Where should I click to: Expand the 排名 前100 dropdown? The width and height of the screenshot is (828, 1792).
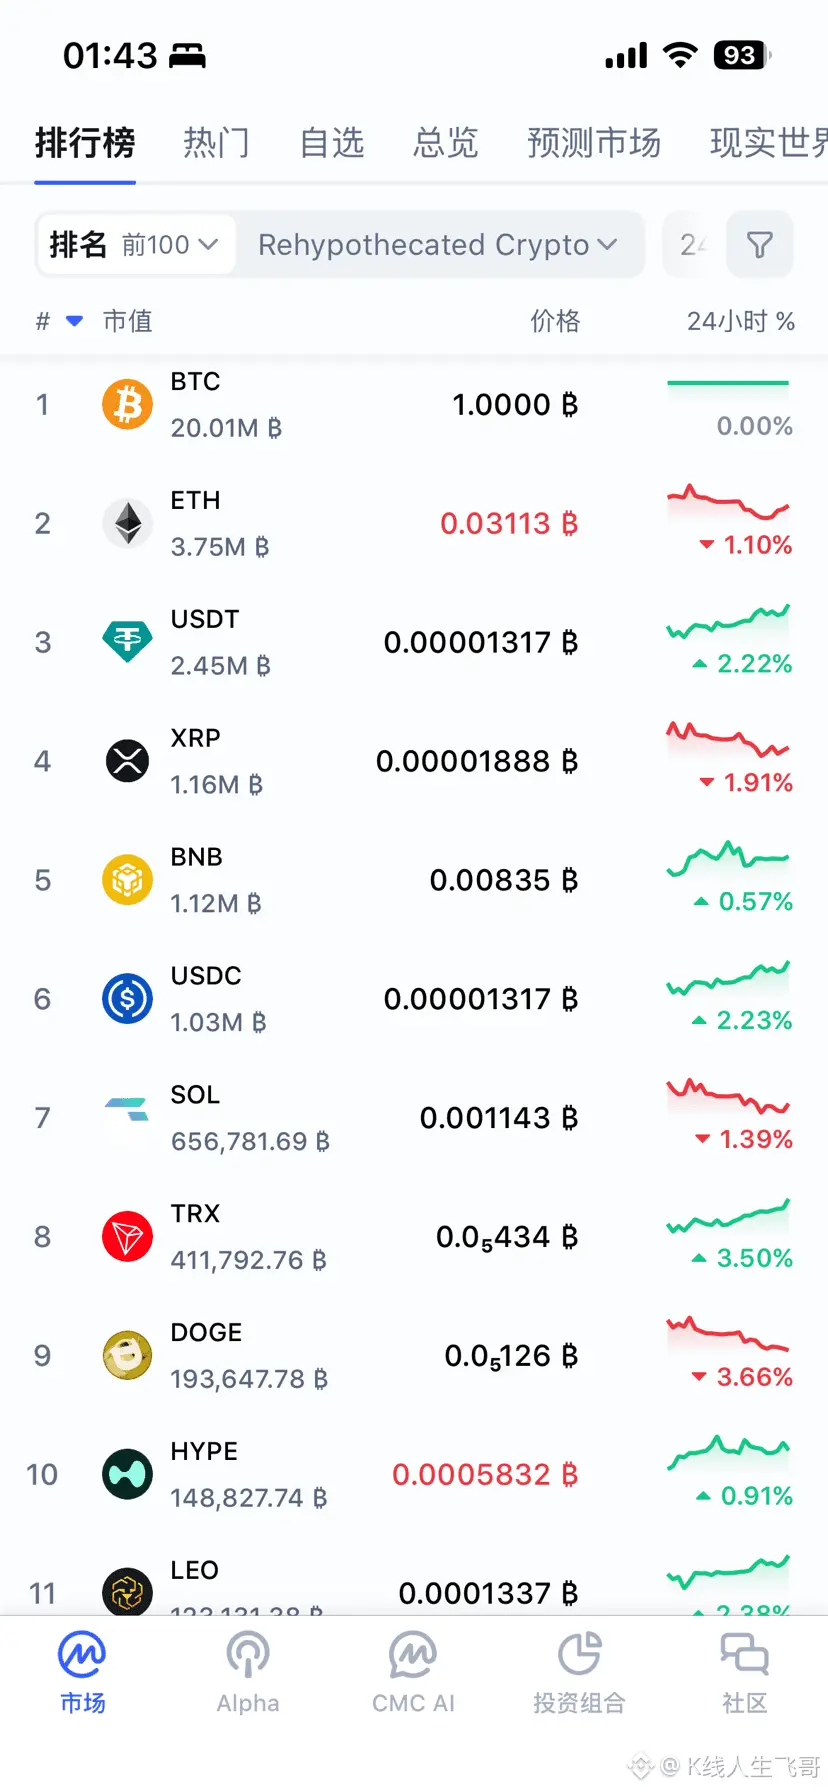point(136,245)
